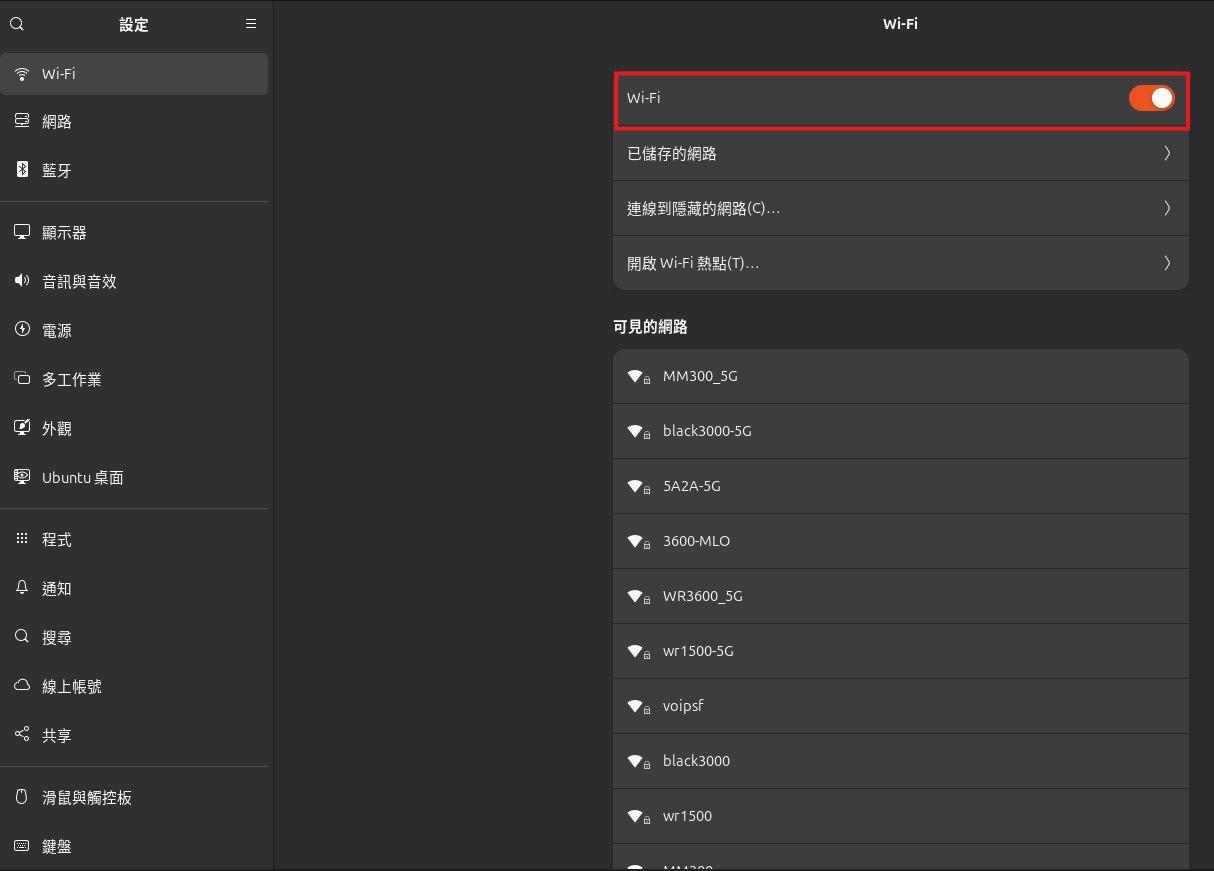Connect to wr1500 network
The image size is (1214, 871).
pos(900,816)
